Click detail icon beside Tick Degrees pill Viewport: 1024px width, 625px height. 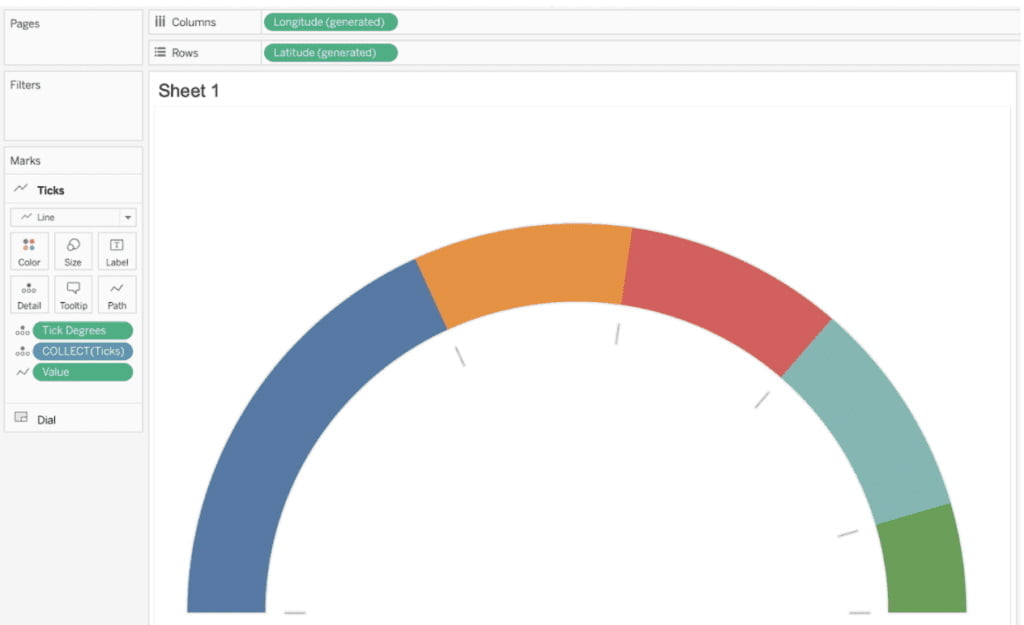(x=22, y=331)
